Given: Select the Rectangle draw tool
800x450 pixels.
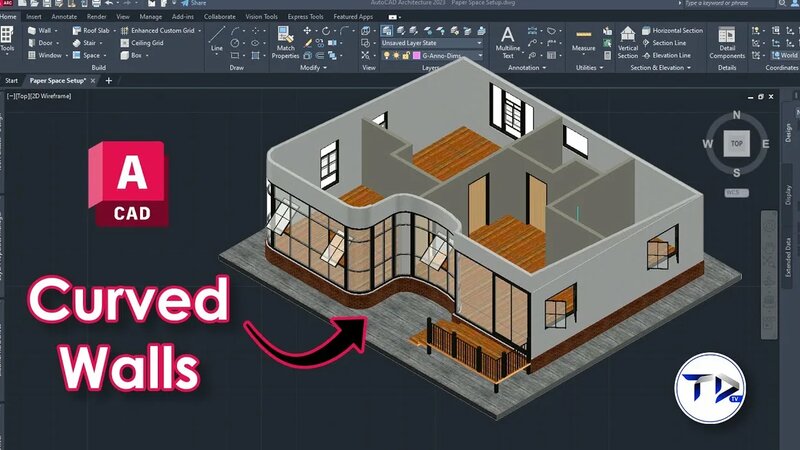Looking at the screenshot, I should [x=235, y=55].
